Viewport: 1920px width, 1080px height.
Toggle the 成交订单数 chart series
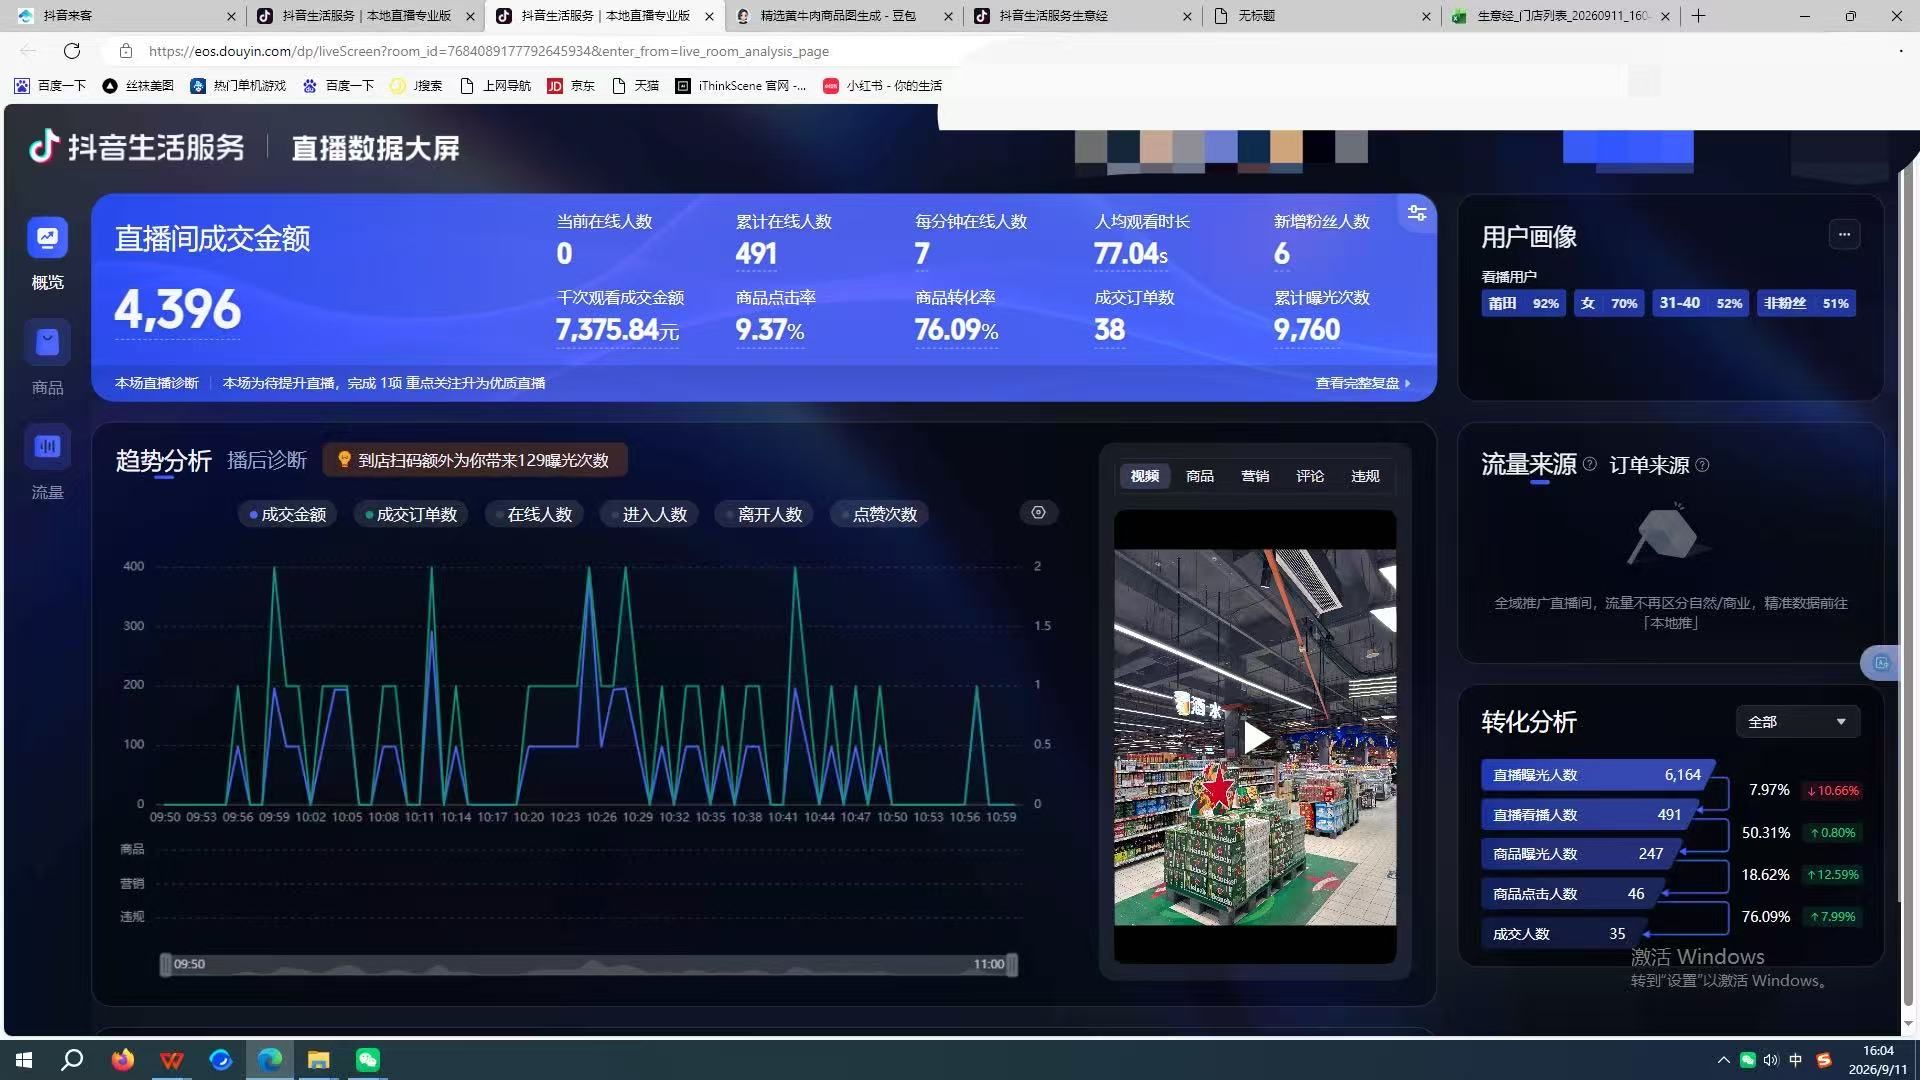point(411,514)
